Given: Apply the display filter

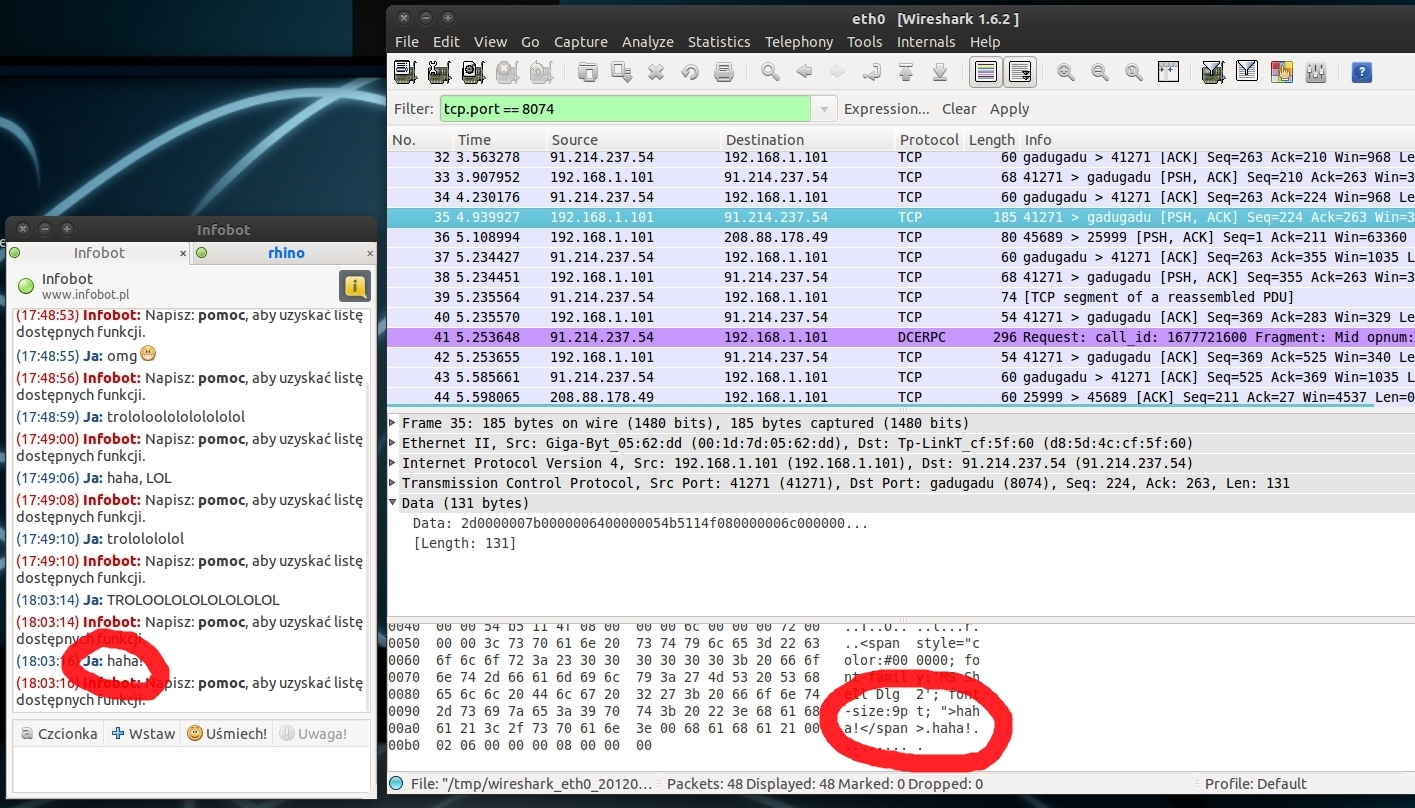Looking at the screenshot, I should (1009, 109).
